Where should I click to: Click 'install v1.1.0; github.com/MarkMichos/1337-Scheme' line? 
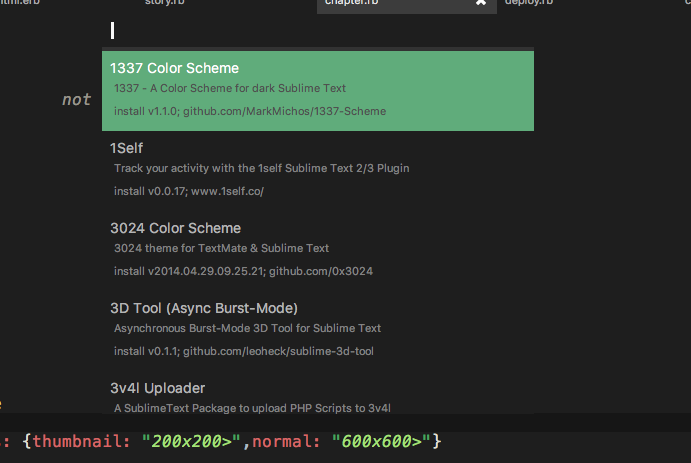250,111
